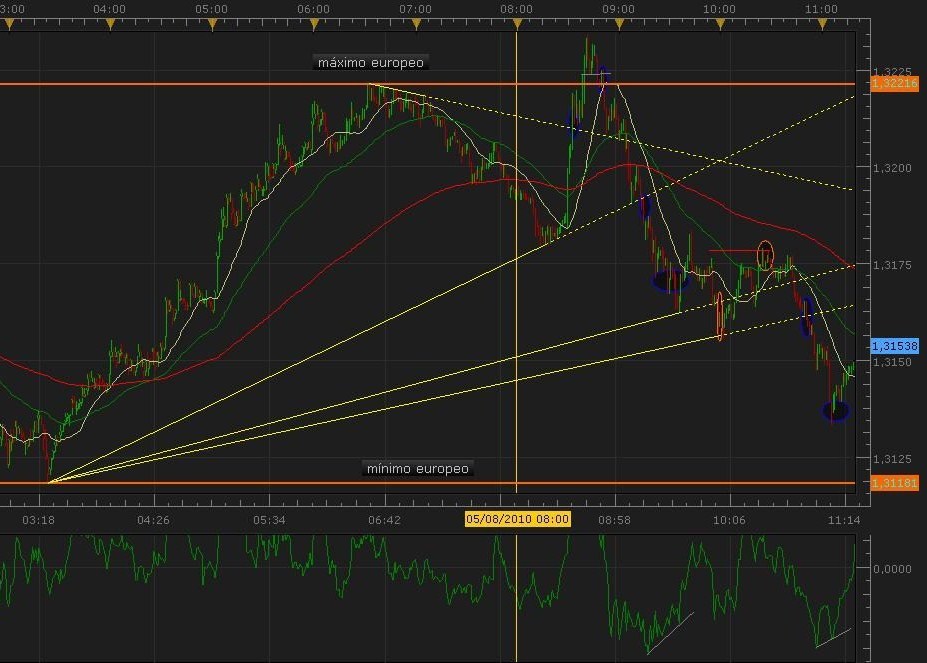The image size is (927, 663).
Task: Click the 05:34 bottom time label
Action: point(269,520)
